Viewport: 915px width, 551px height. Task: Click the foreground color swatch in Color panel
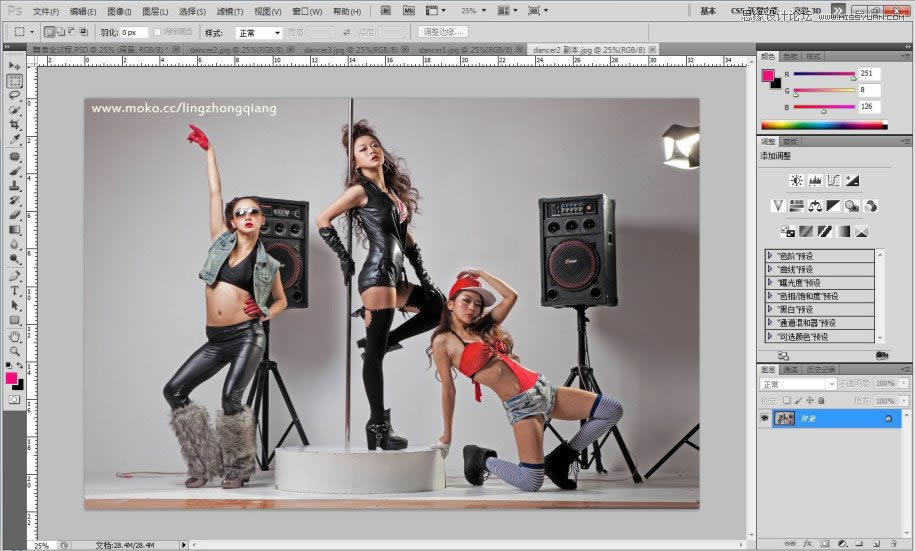tap(768, 76)
